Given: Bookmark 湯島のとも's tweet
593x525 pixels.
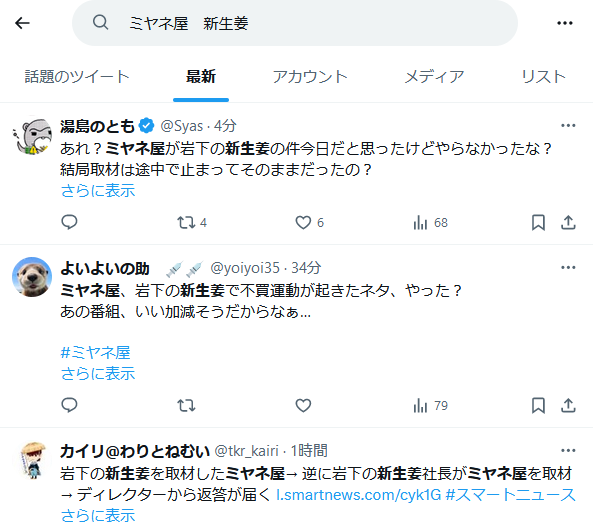Looking at the screenshot, I should pos(538,222).
